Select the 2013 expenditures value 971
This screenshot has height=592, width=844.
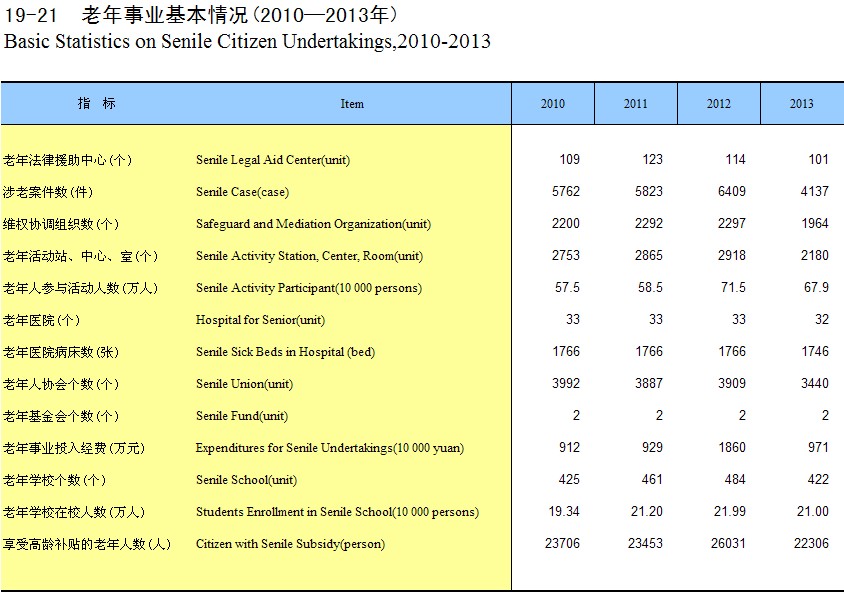[817, 447]
